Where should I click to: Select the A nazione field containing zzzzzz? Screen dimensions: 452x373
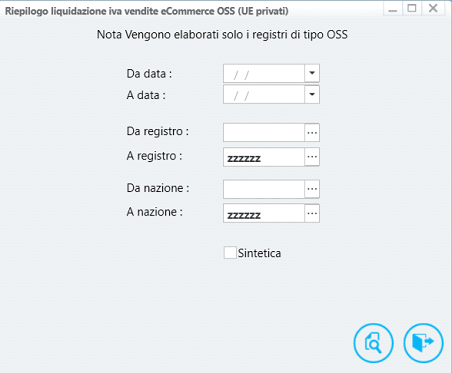[x=264, y=213]
